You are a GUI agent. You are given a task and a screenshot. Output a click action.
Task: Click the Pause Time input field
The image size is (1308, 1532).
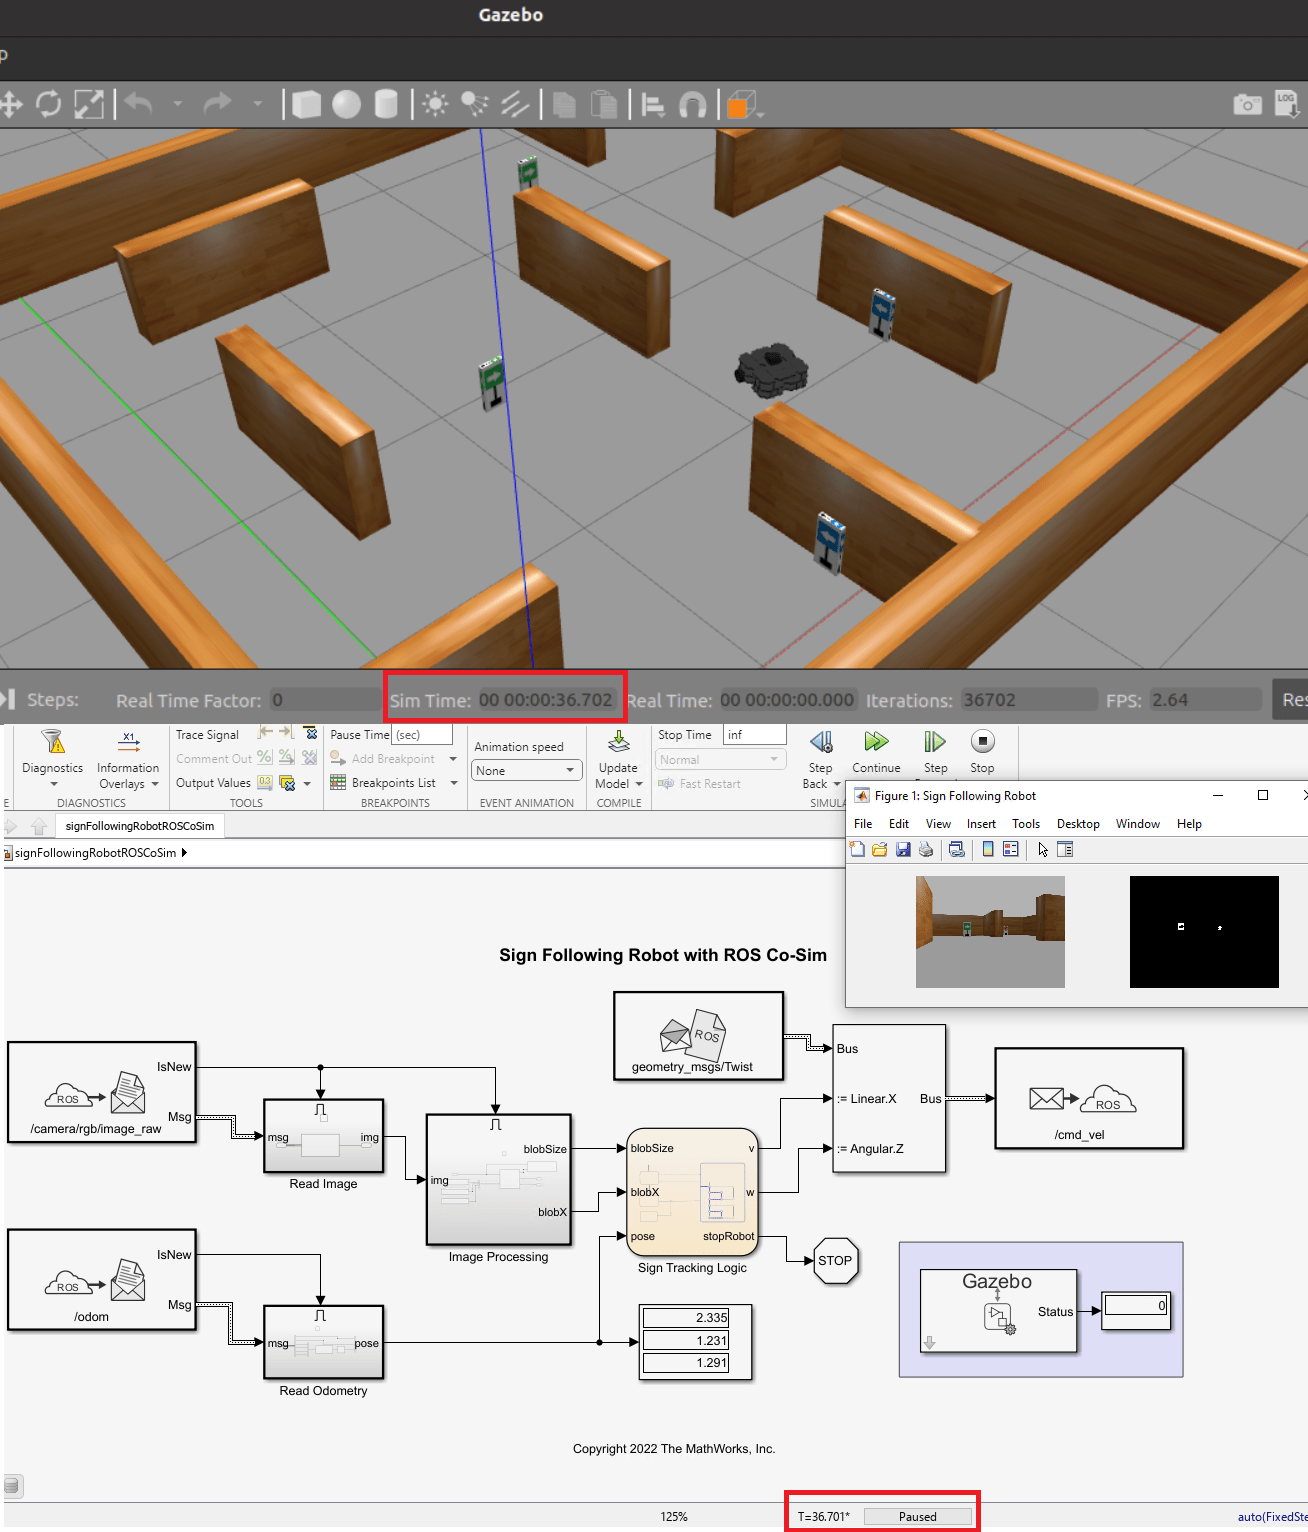point(422,734)
